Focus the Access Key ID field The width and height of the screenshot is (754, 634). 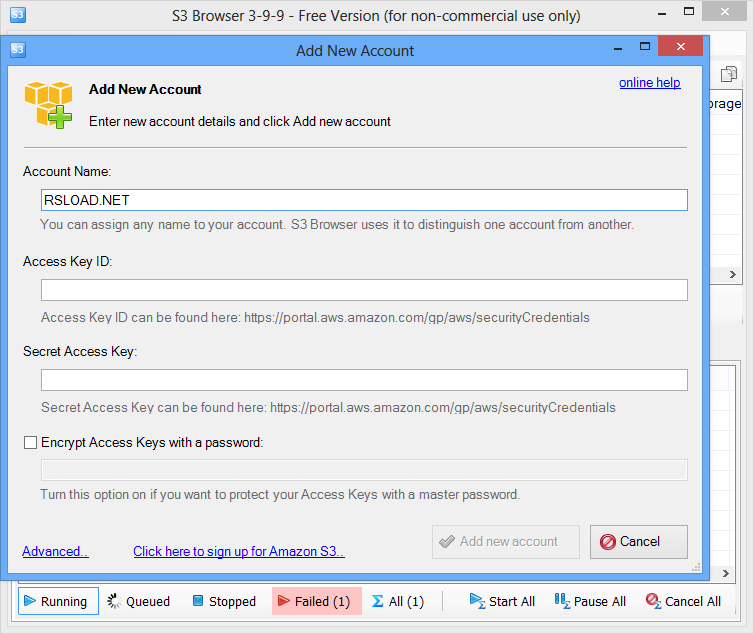(x=364, y=290)
